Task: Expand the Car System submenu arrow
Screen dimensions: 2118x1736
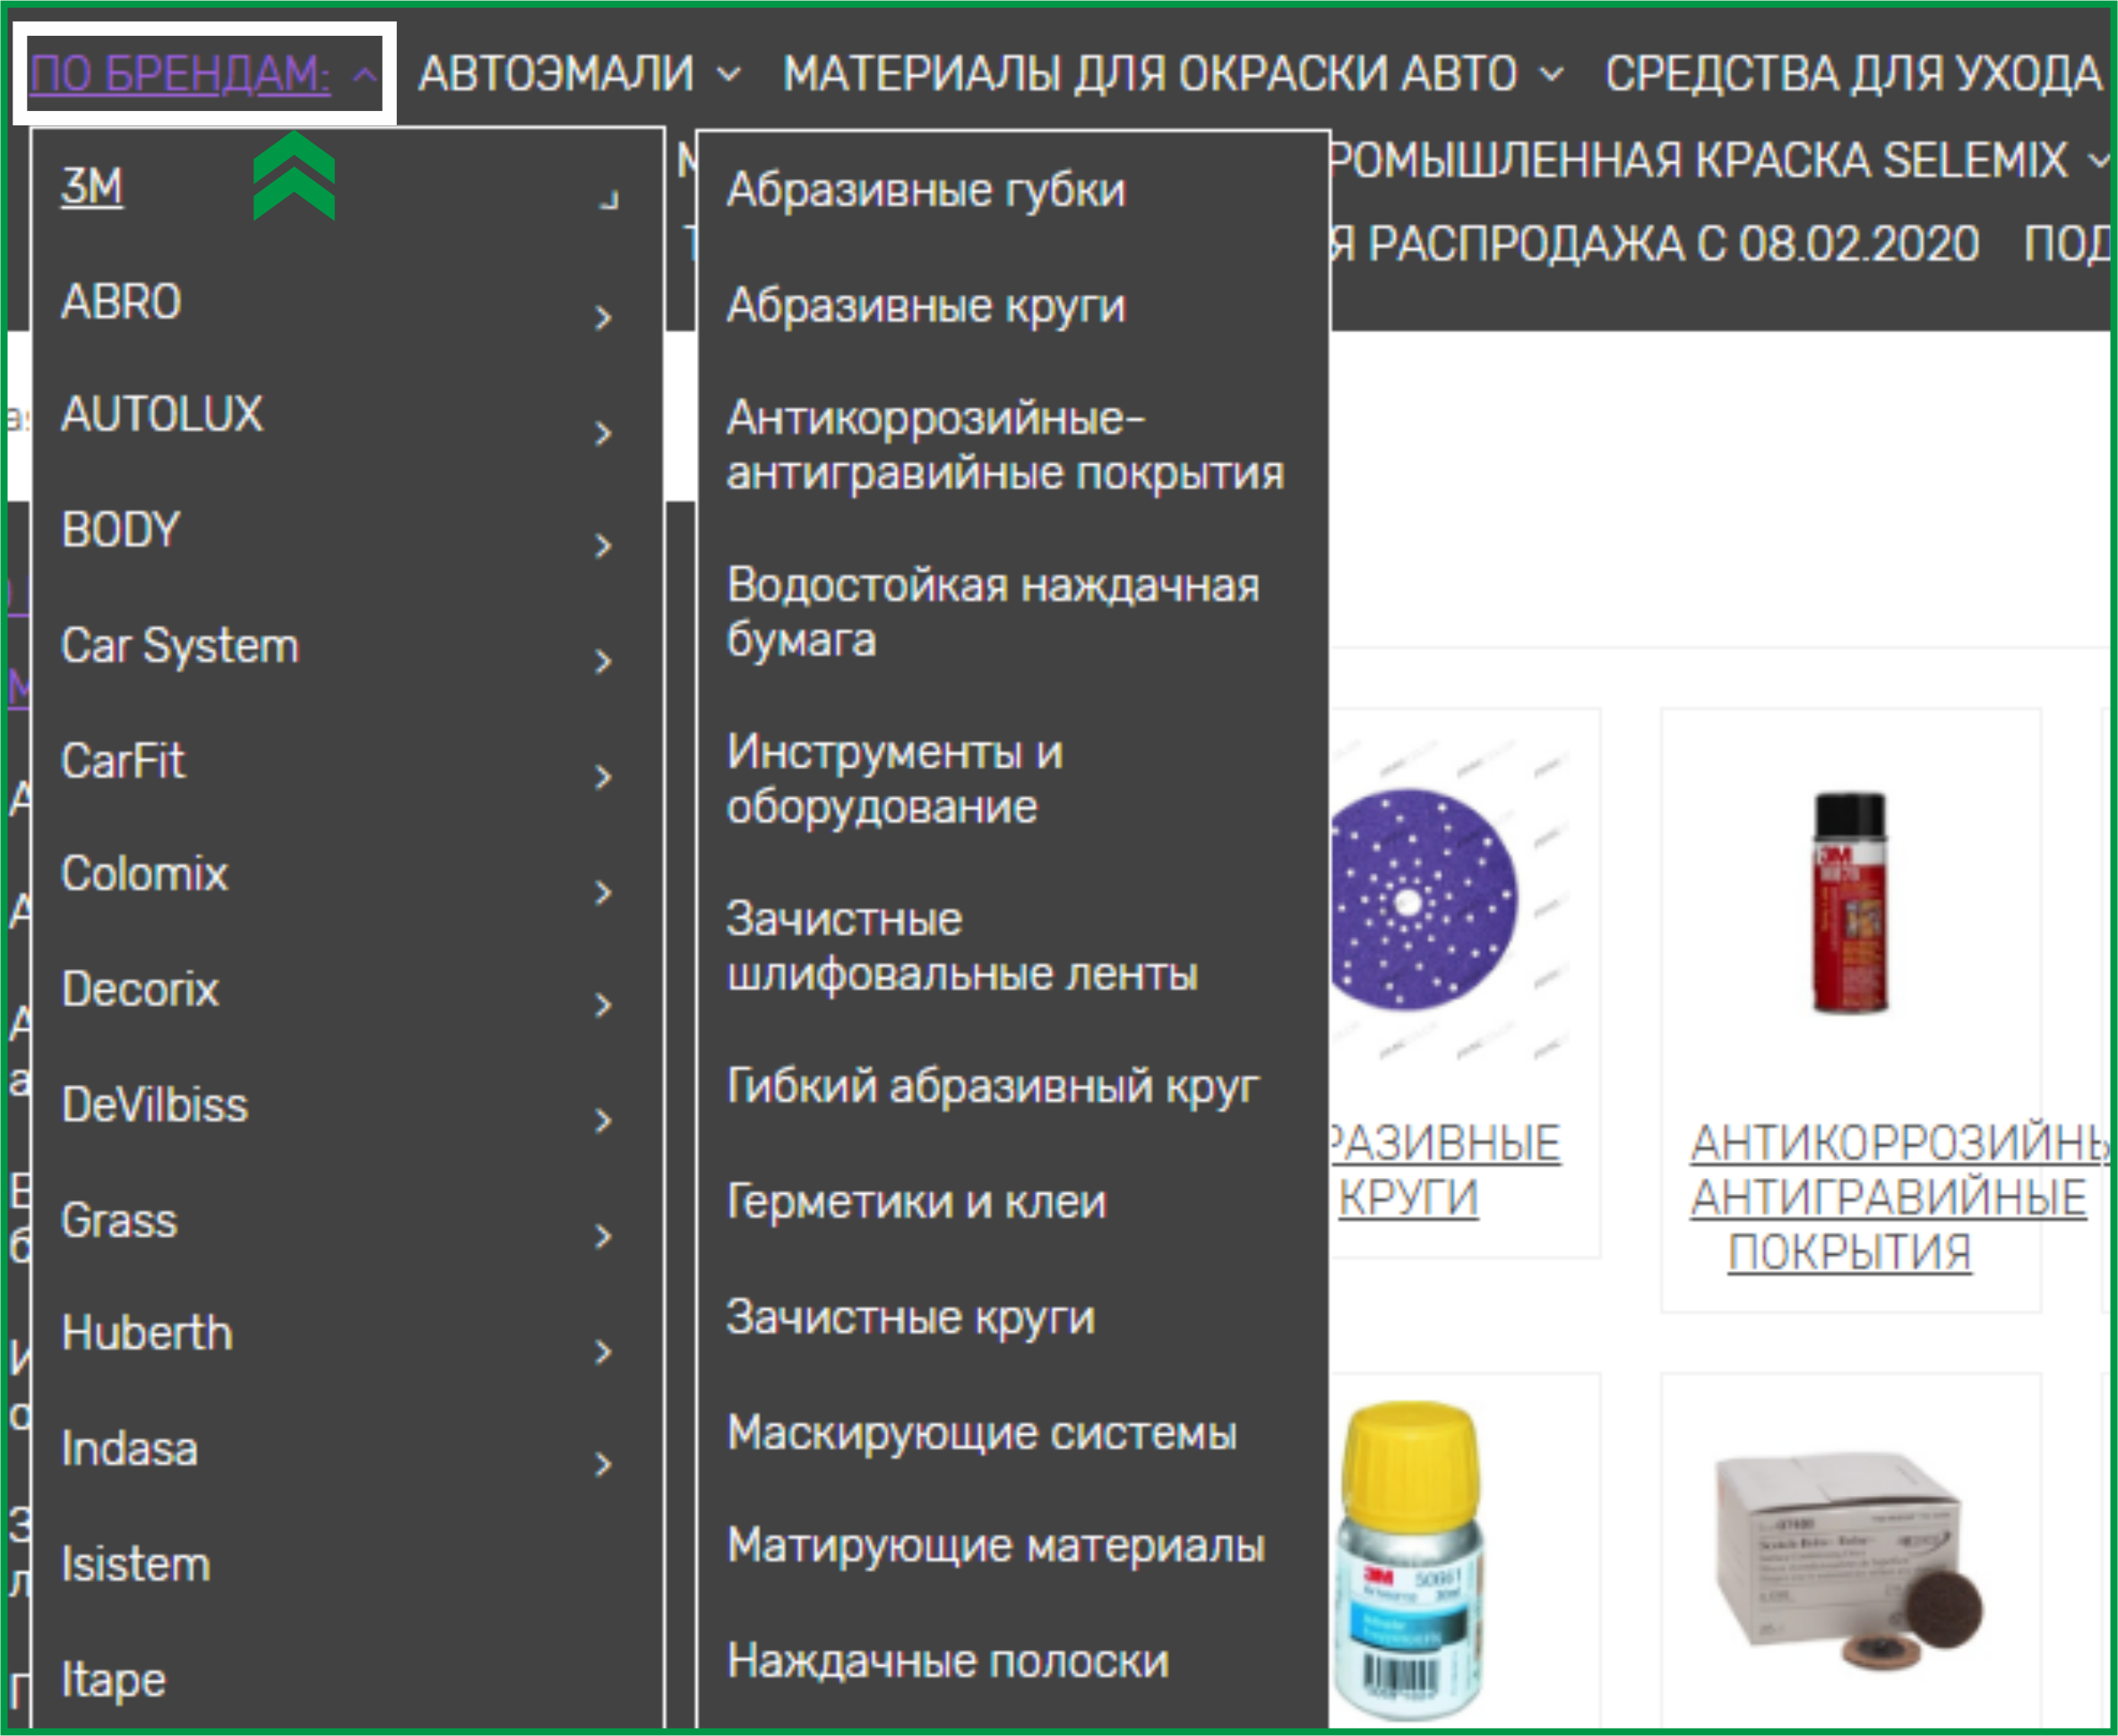Action: pyautogui.click(x=603, y=661)
